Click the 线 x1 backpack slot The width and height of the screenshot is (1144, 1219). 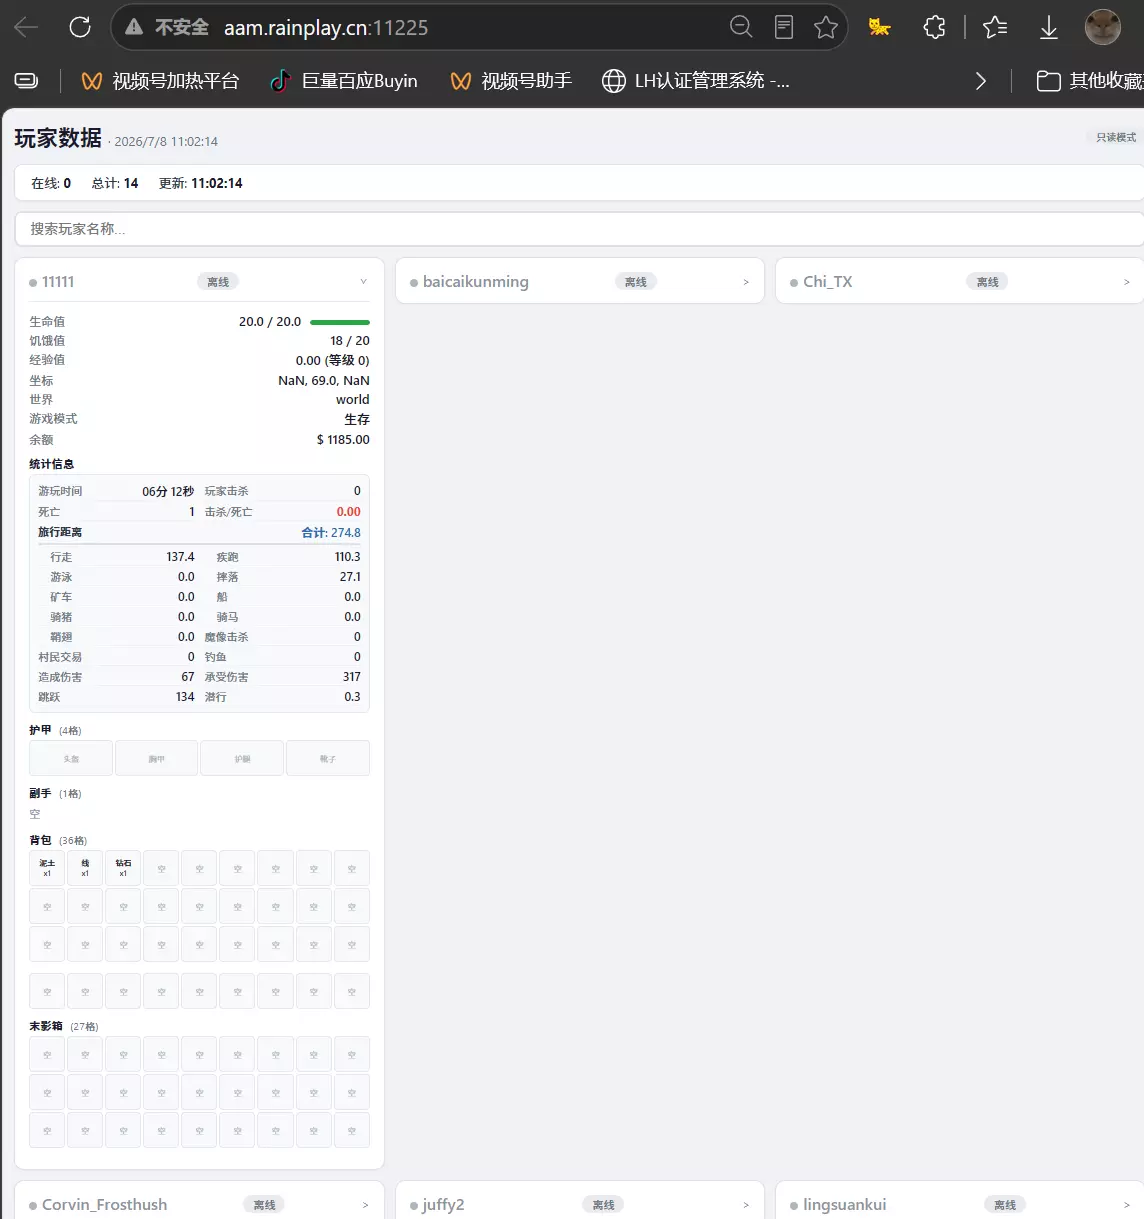(x=85, y=868)
